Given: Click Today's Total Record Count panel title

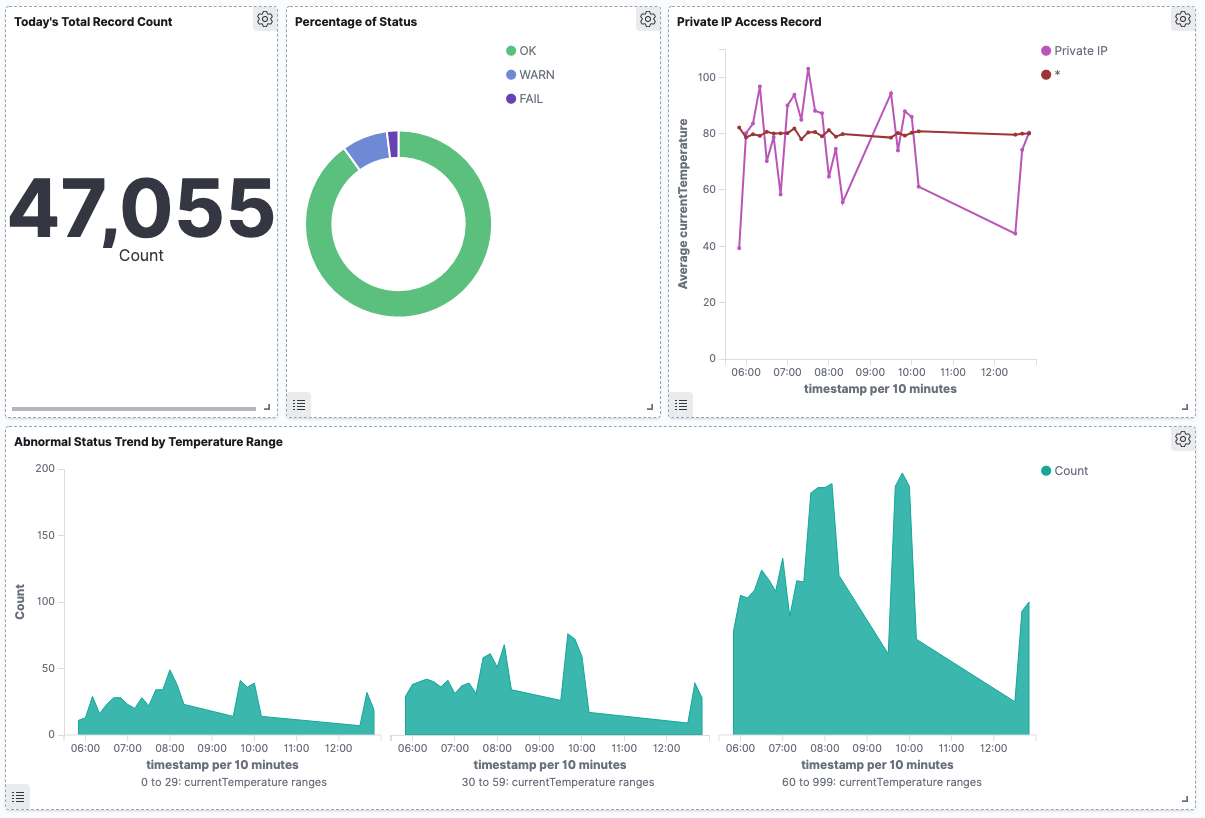Looking at the screenshot, I should click(93, 21).
